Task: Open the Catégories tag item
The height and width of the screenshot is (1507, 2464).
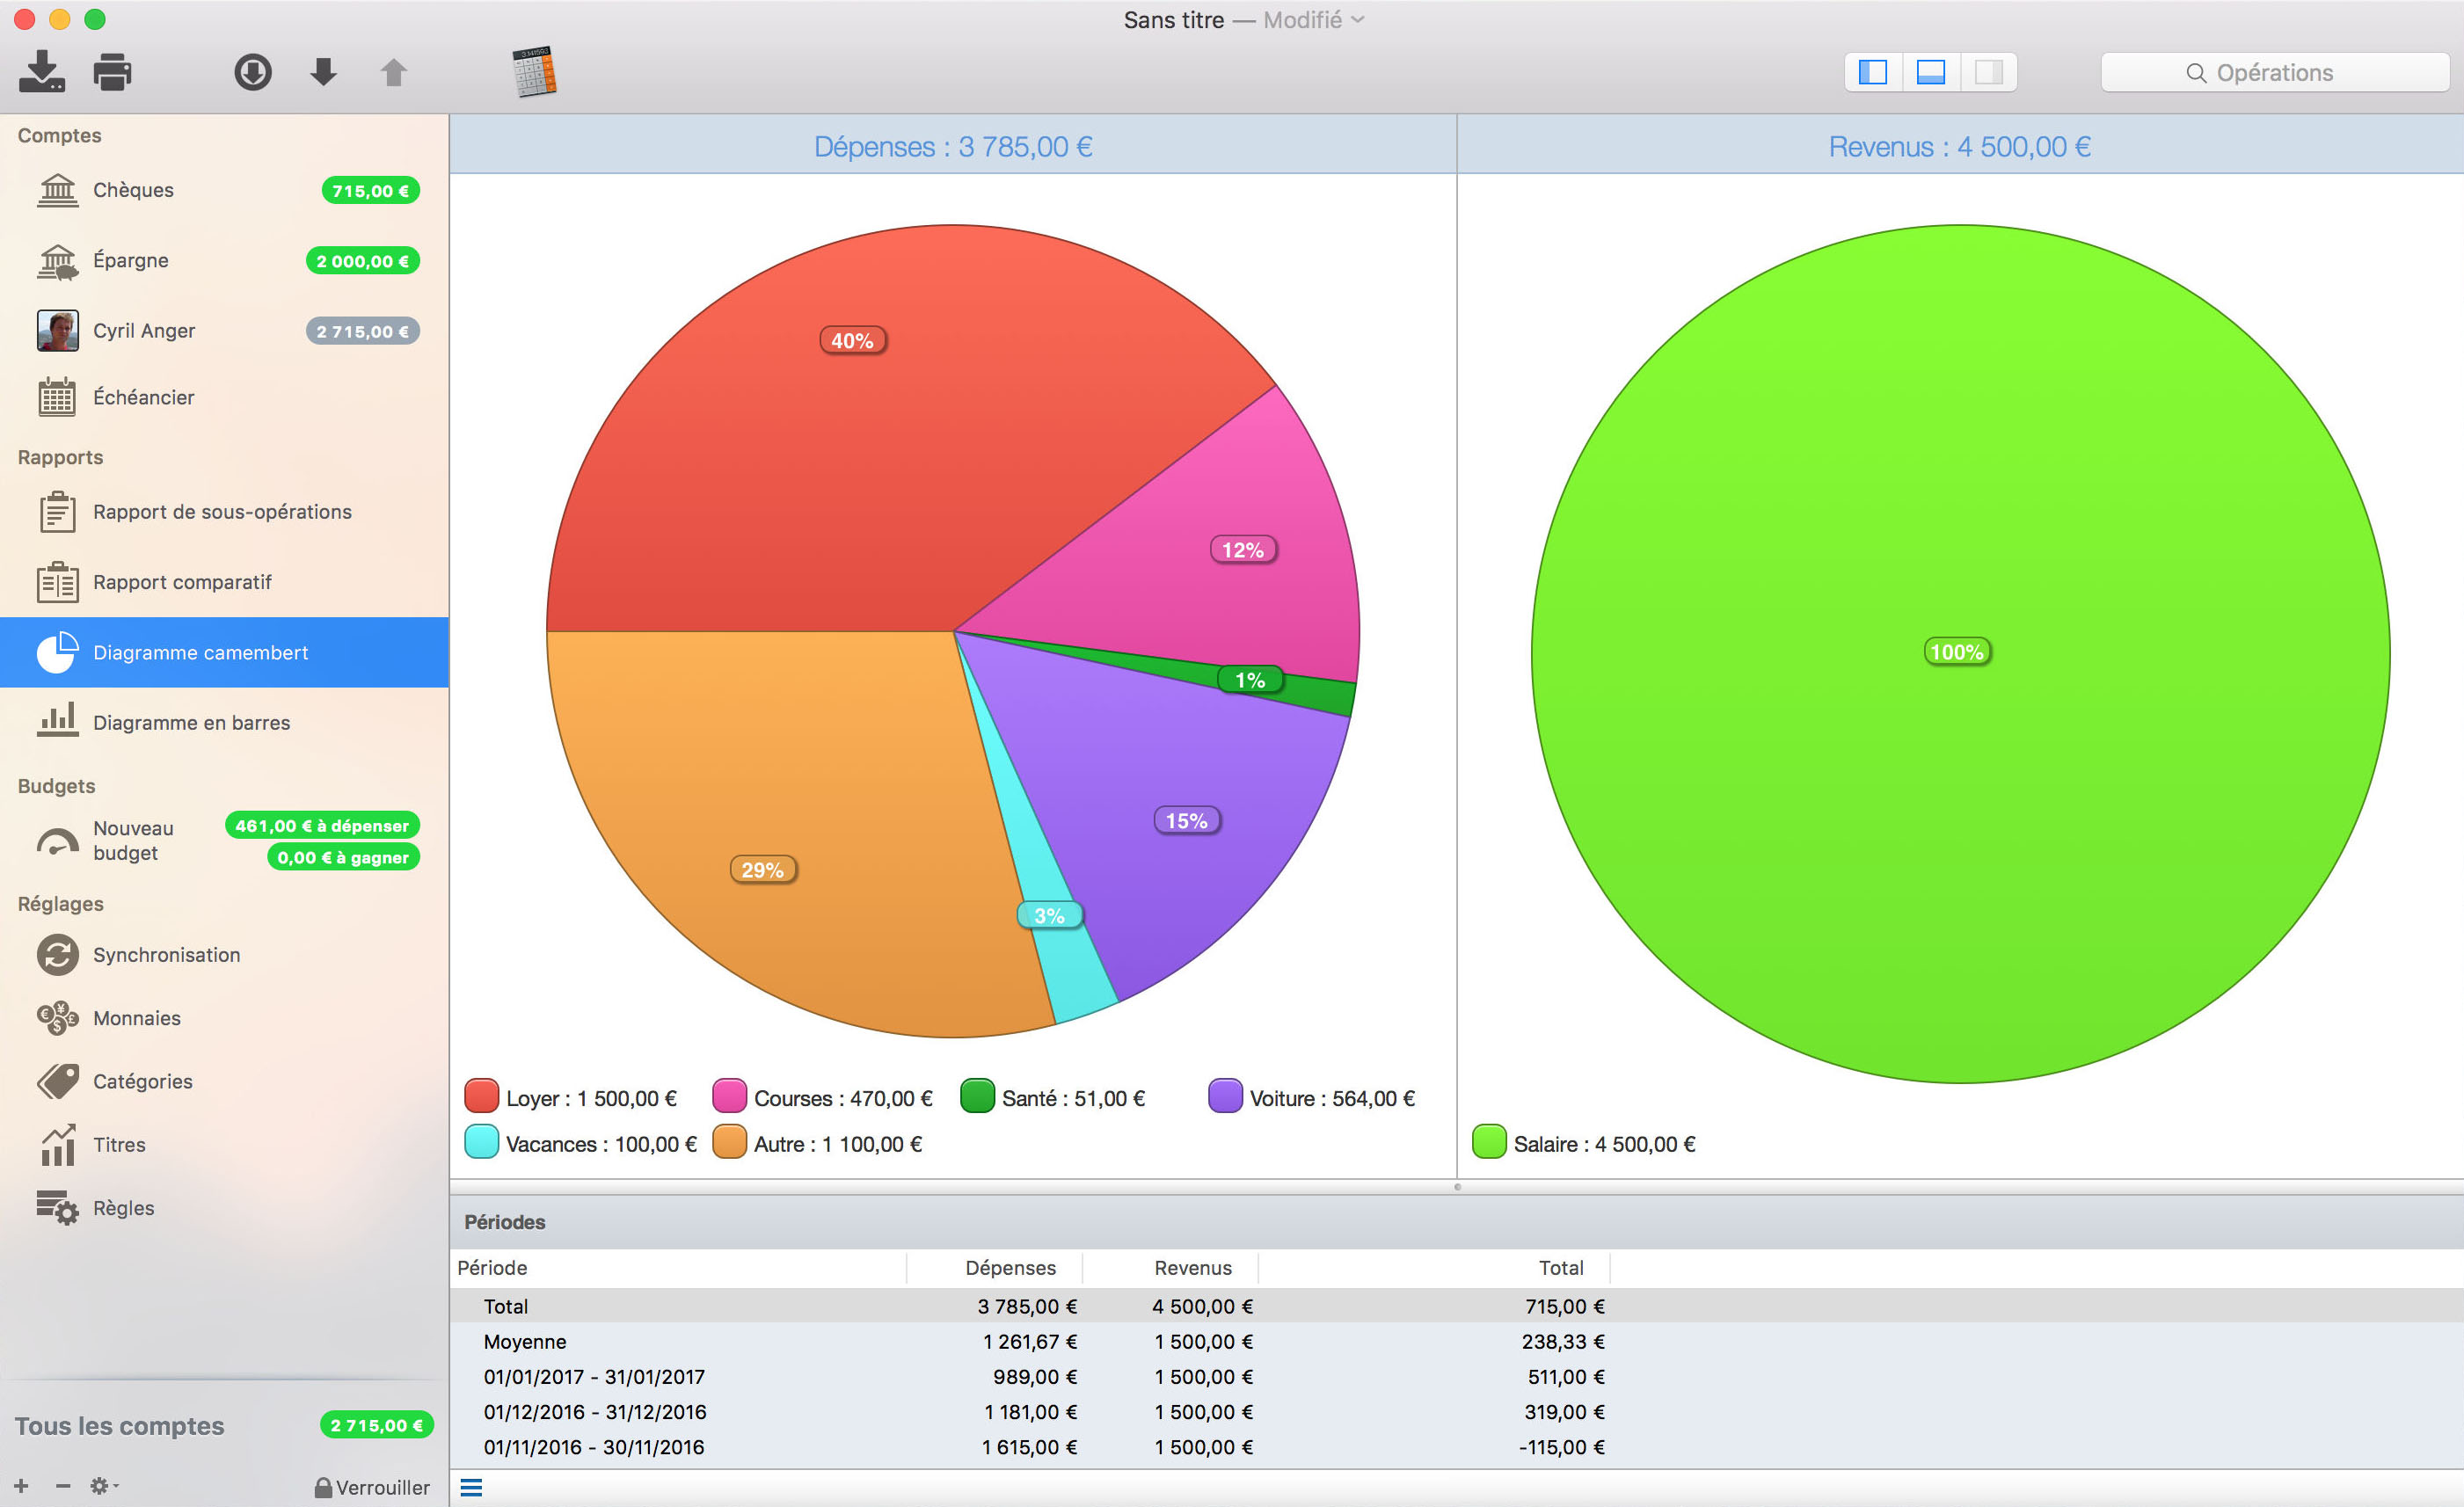Action: click(x=142, y=1081)
